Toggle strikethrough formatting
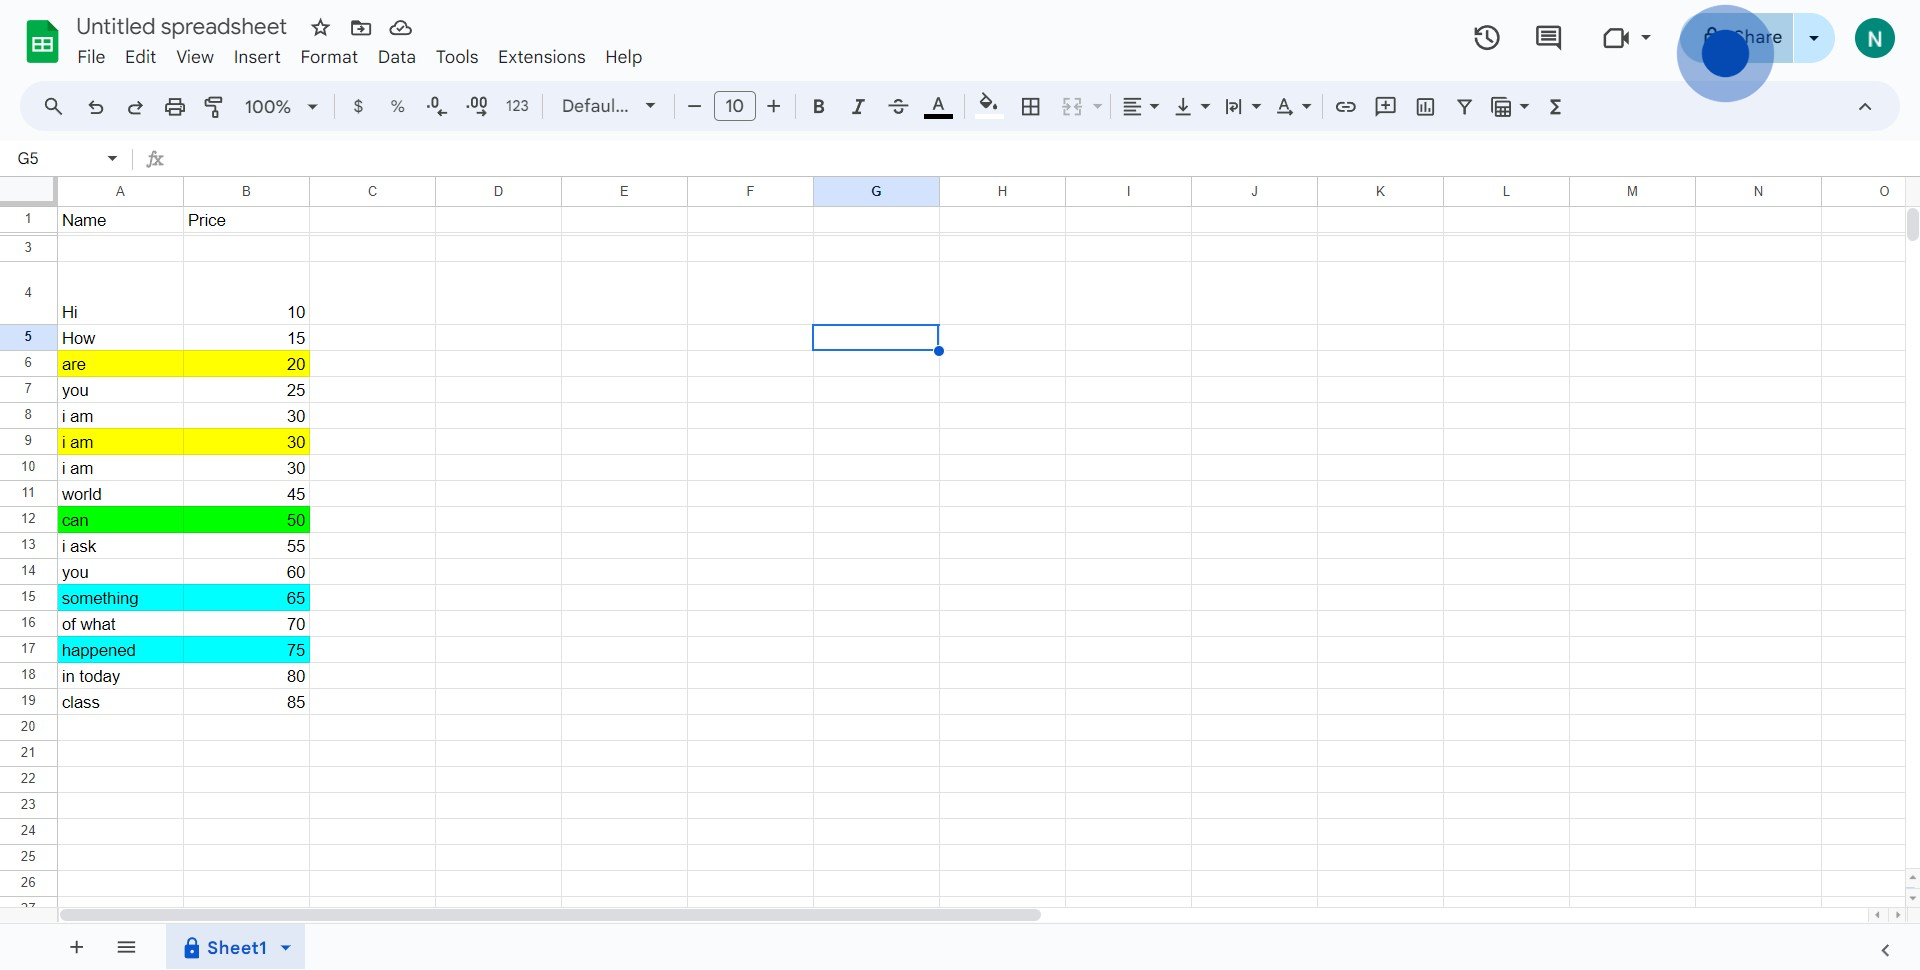This screenshot has width=1920, height=970. tap(898, 107)
